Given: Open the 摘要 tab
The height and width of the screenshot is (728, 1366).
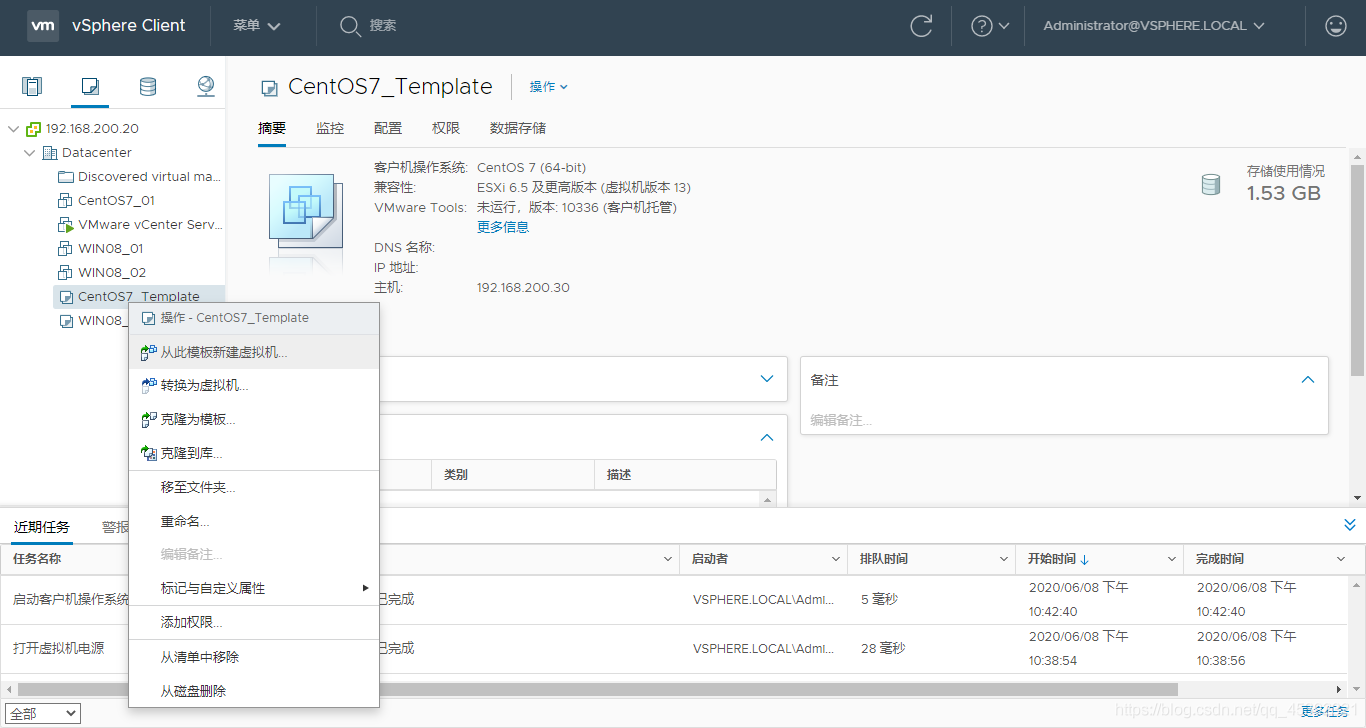Looking at the screenshot, I should (x=272, y=128).
